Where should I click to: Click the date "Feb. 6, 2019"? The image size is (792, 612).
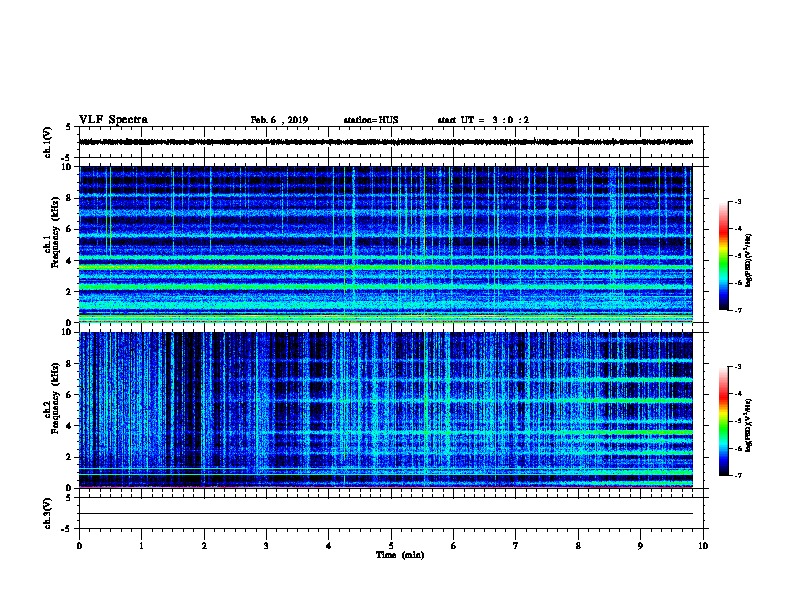click(x=279, y=120)
